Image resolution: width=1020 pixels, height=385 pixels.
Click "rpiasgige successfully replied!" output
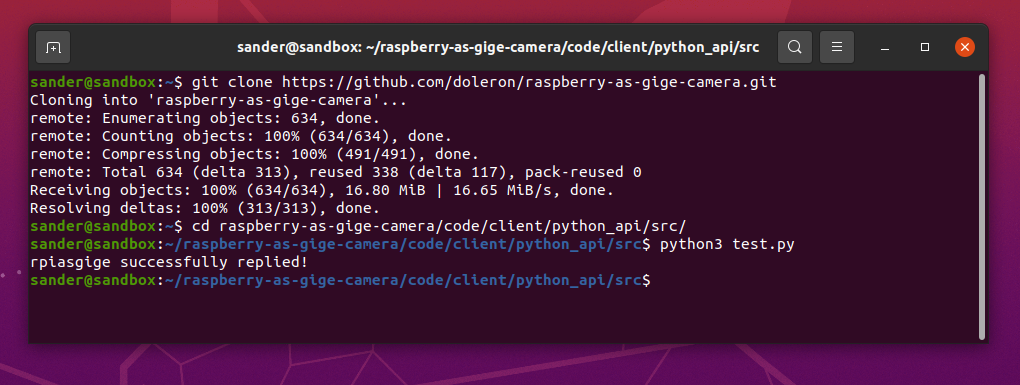[169, 263]
